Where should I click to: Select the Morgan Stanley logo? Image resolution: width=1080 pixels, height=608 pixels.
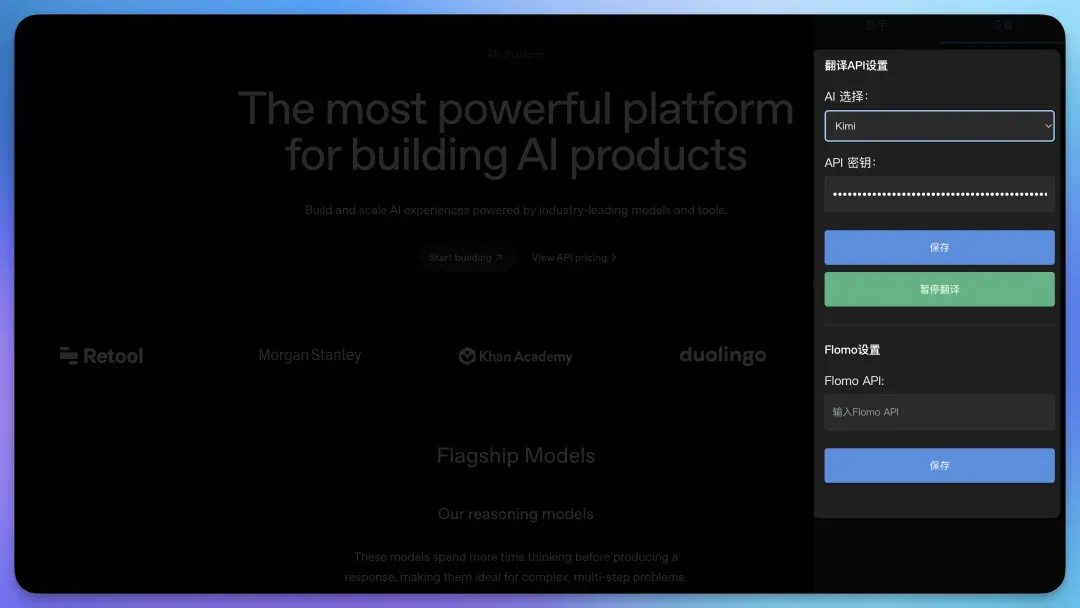point(310,355)
